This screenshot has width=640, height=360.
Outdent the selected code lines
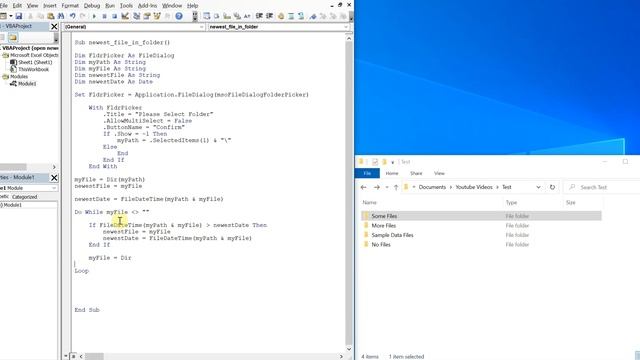(x=269, y=16)
